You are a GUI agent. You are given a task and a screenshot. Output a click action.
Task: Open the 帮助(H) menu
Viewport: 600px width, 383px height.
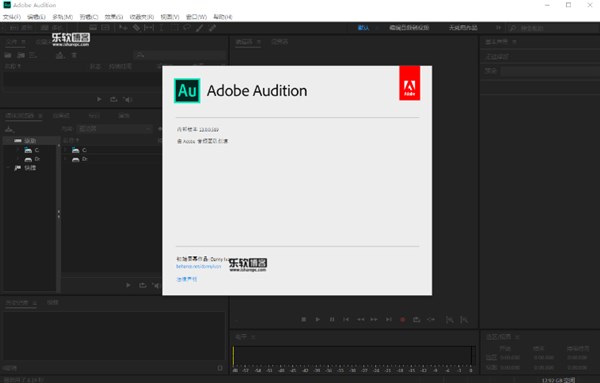coord(223,17)
